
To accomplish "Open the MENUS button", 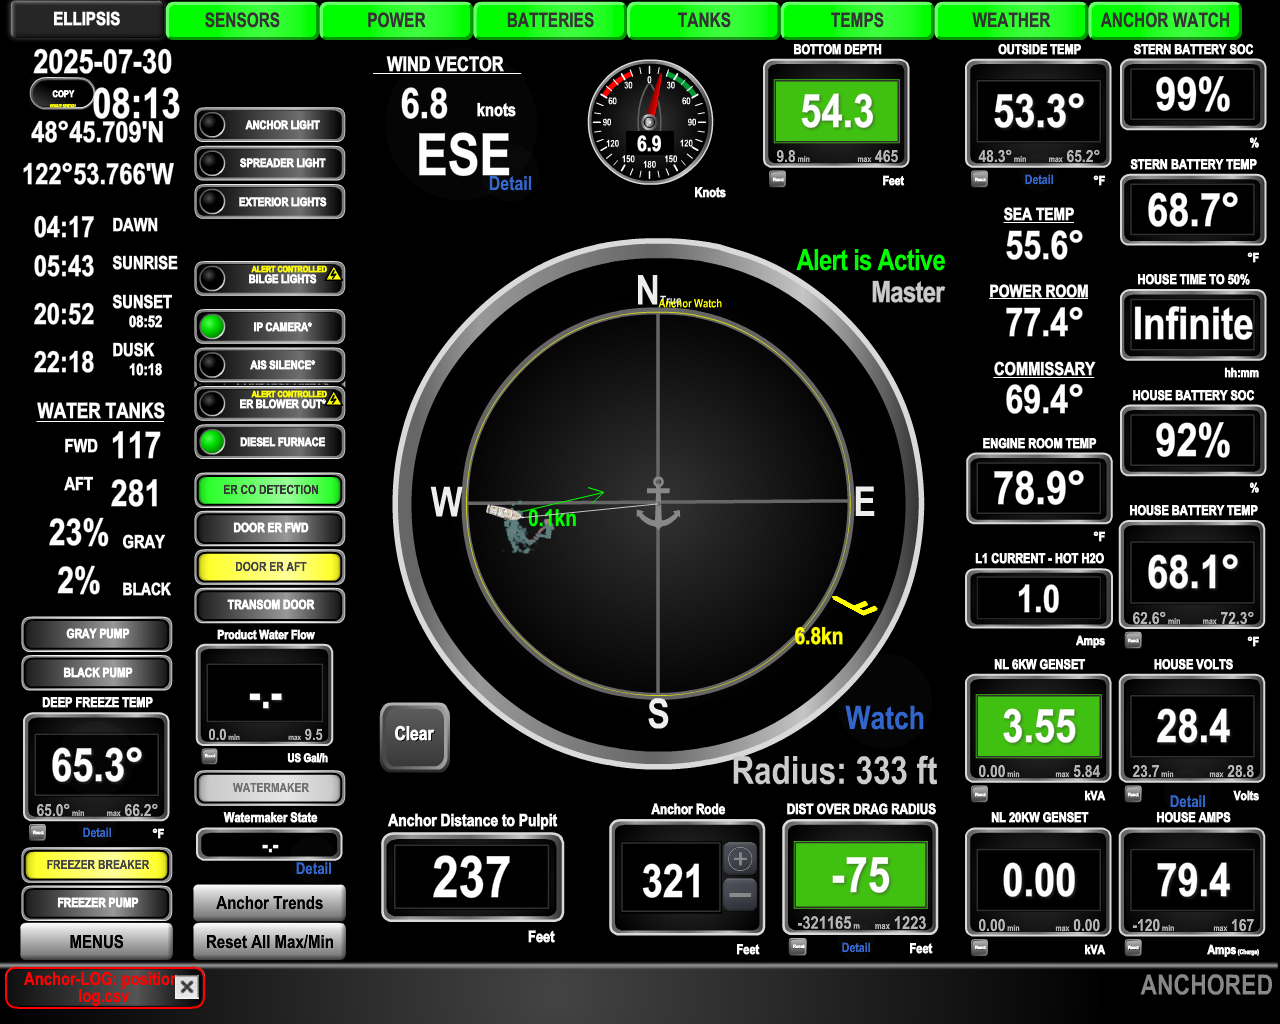I will [97, 942].
